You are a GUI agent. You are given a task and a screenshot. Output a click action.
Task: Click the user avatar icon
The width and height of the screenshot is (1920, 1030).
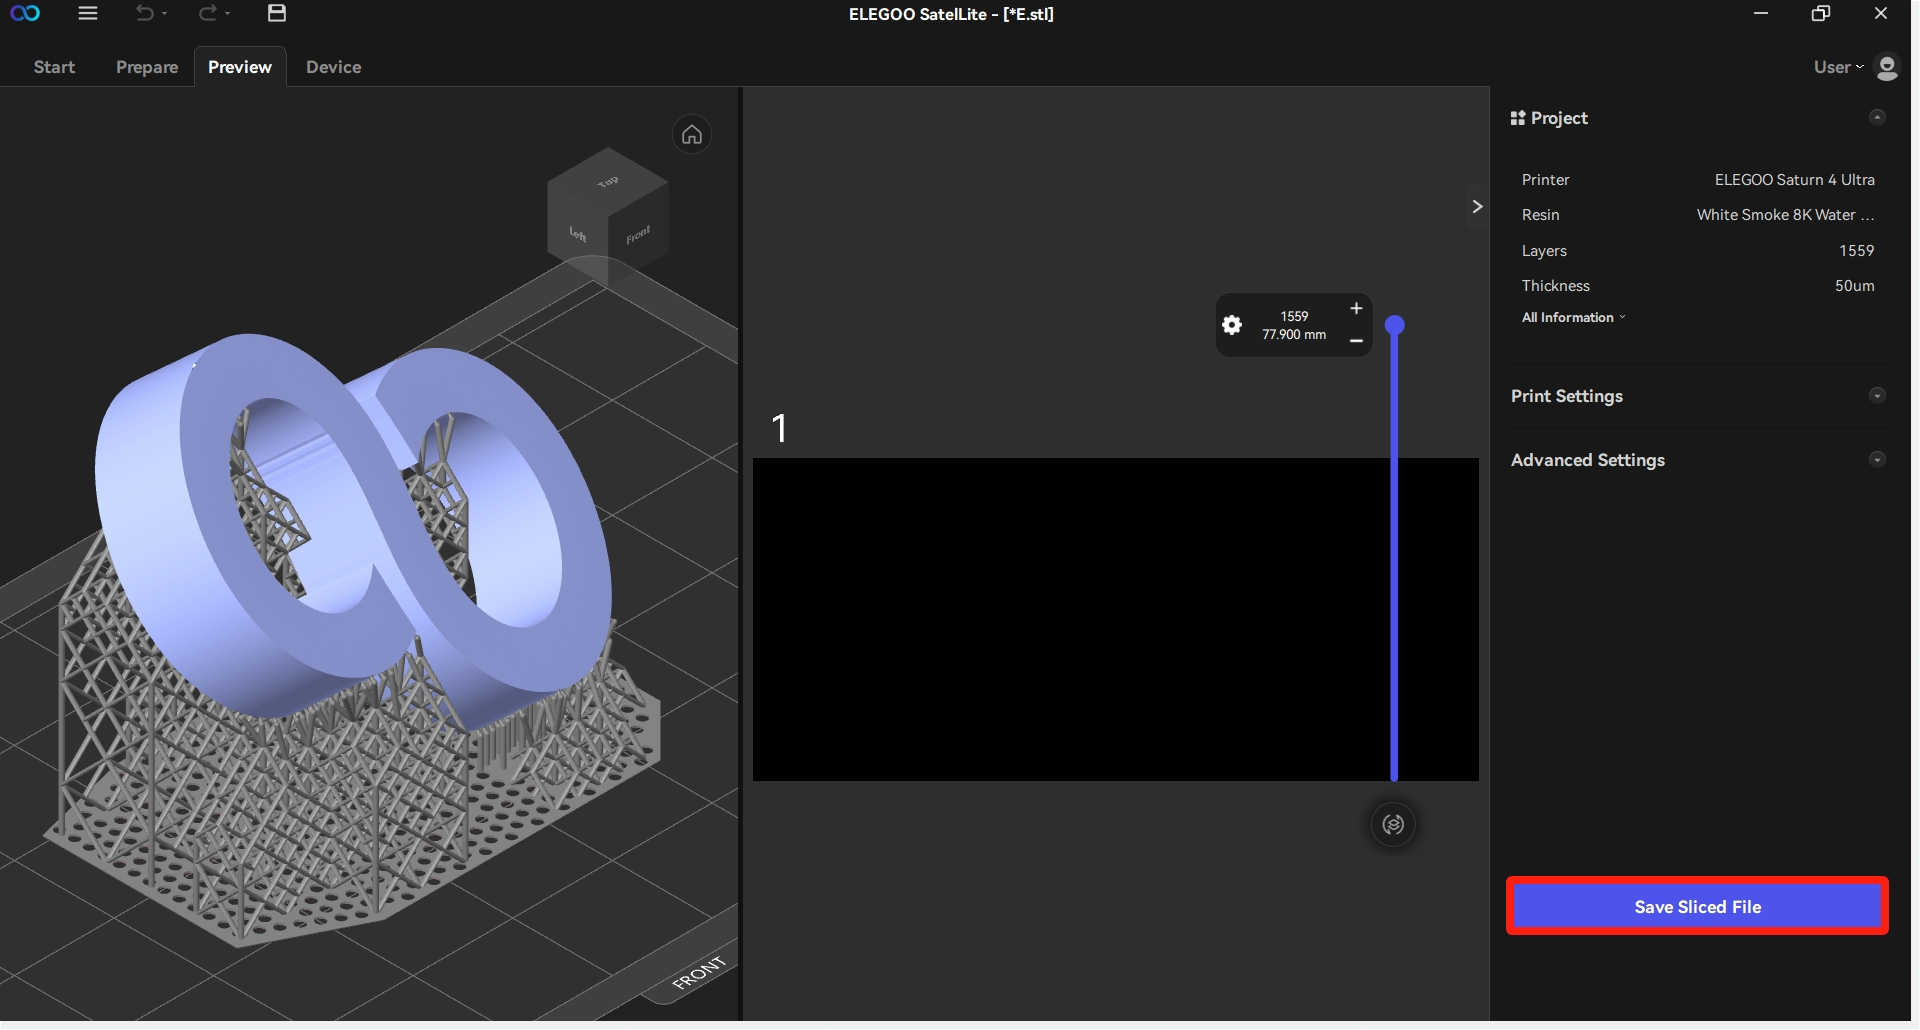1887,67
